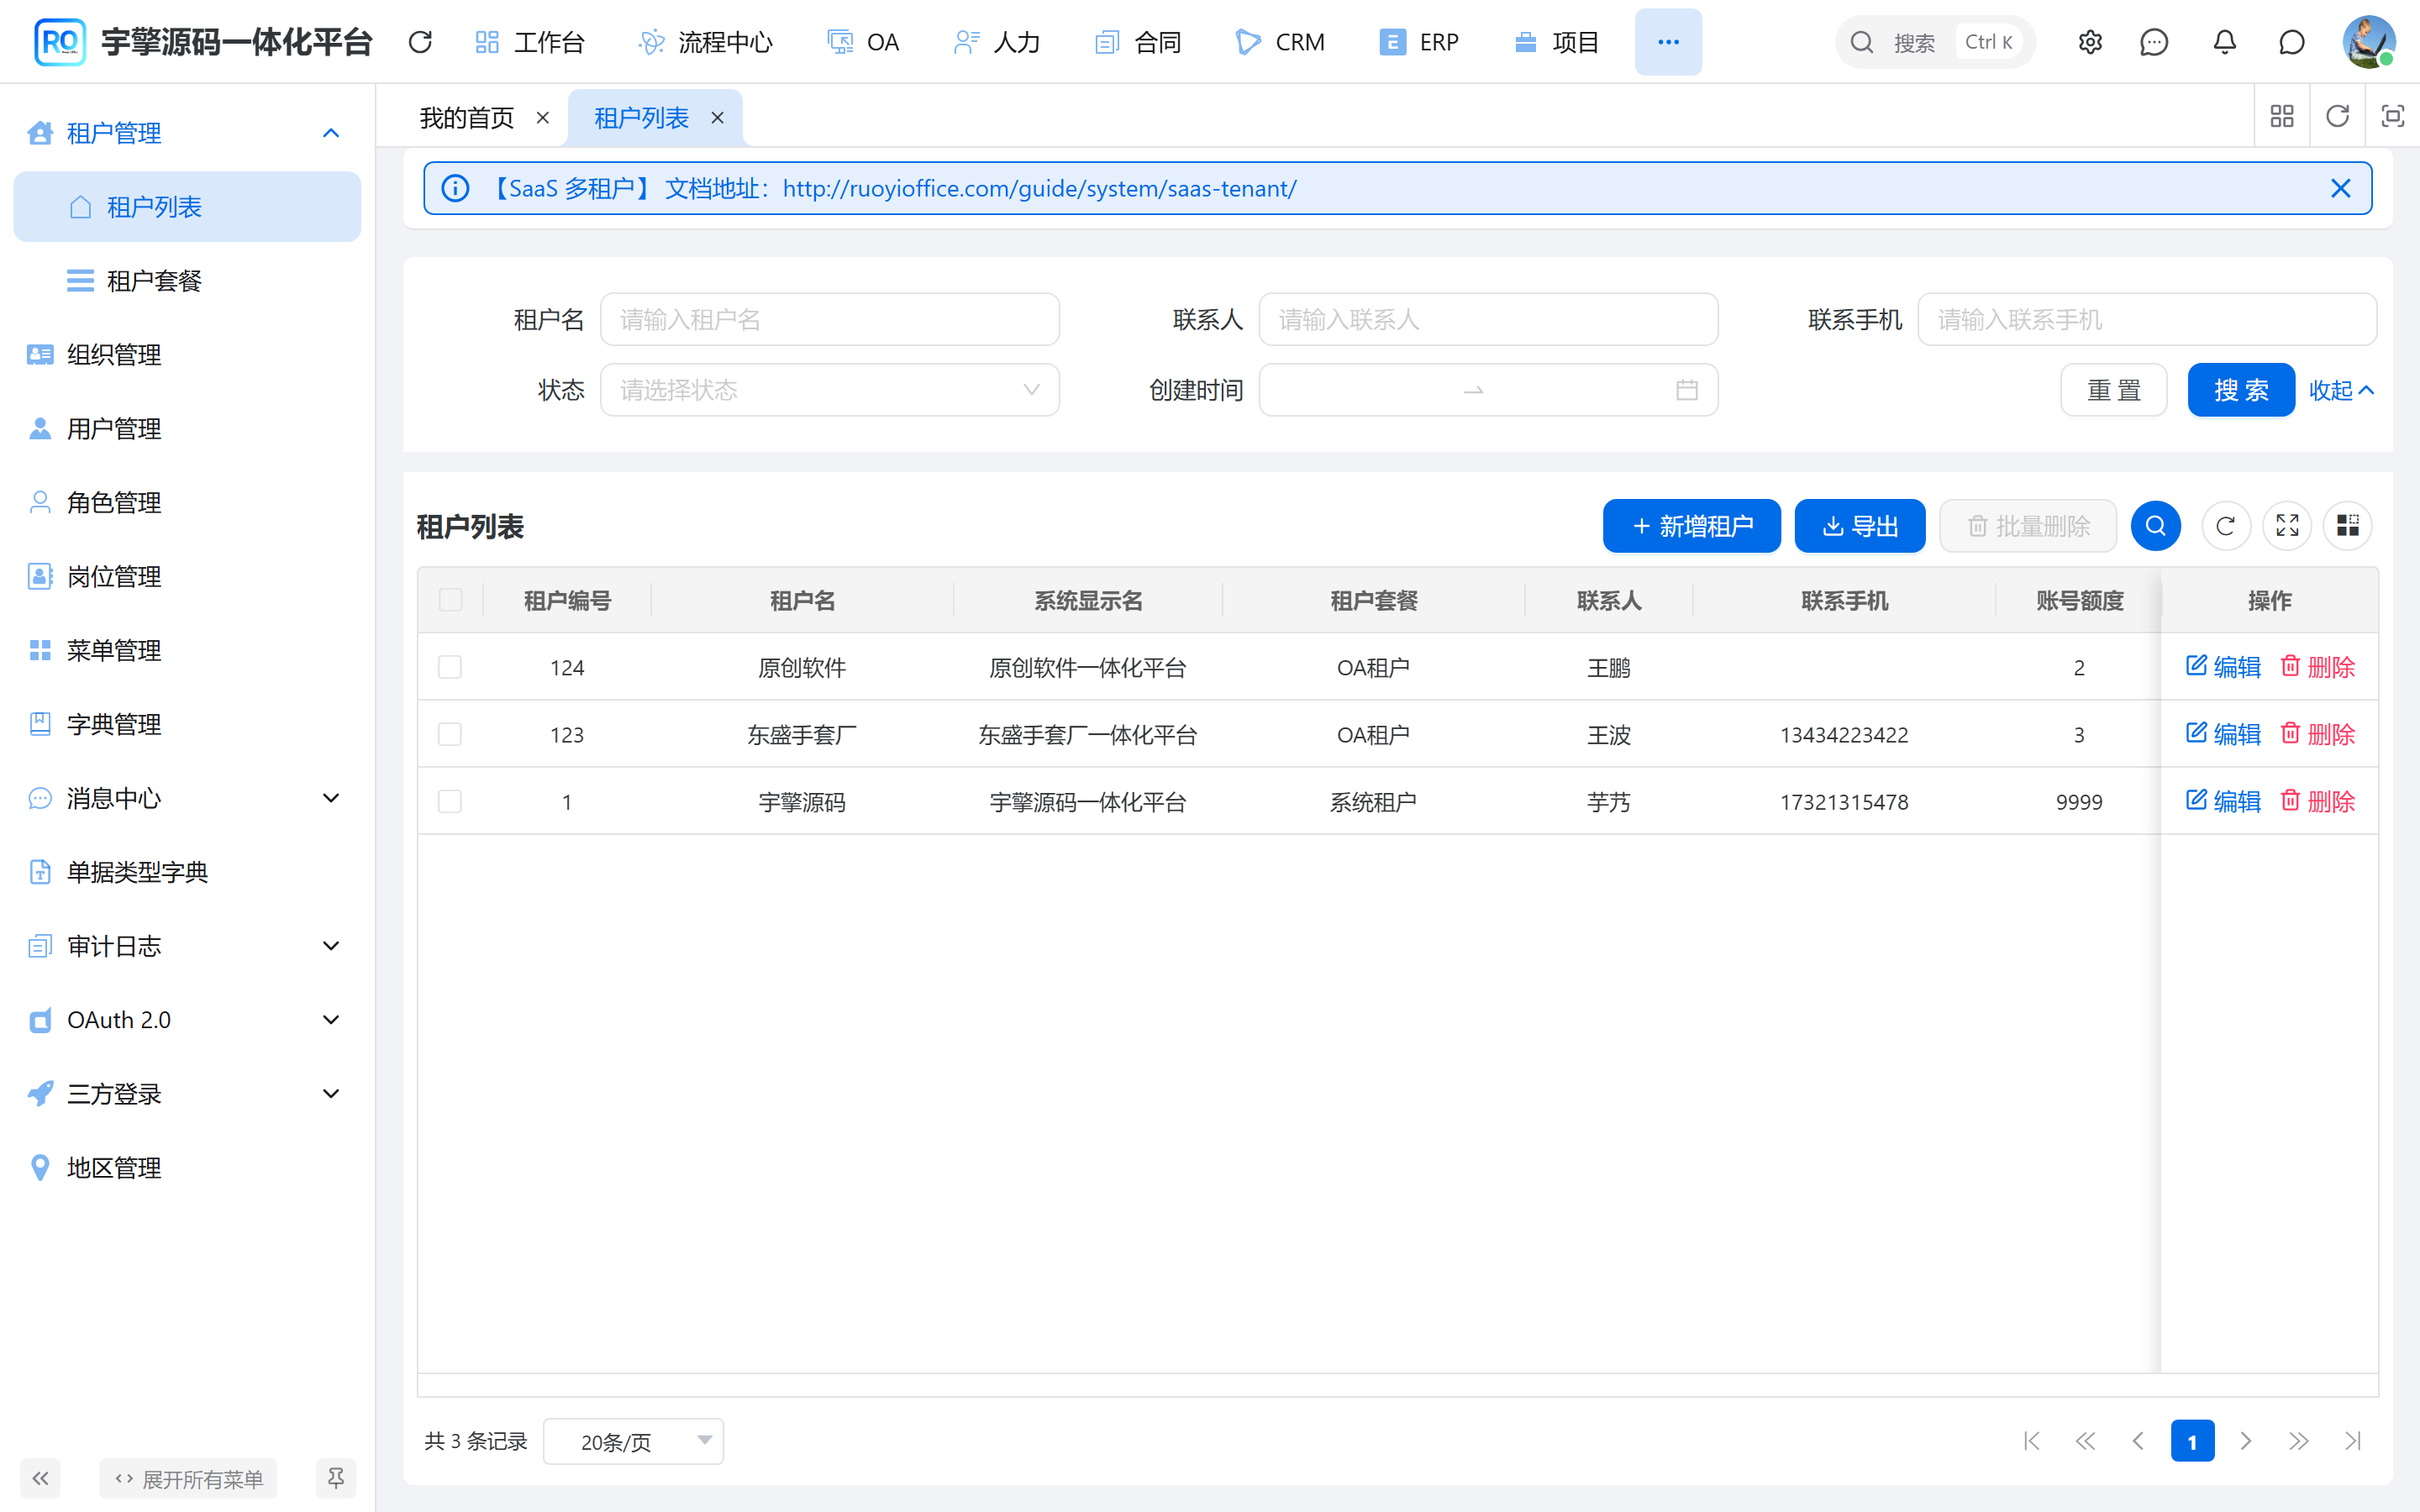Focus the 联系人 input field

(1488, 320)
